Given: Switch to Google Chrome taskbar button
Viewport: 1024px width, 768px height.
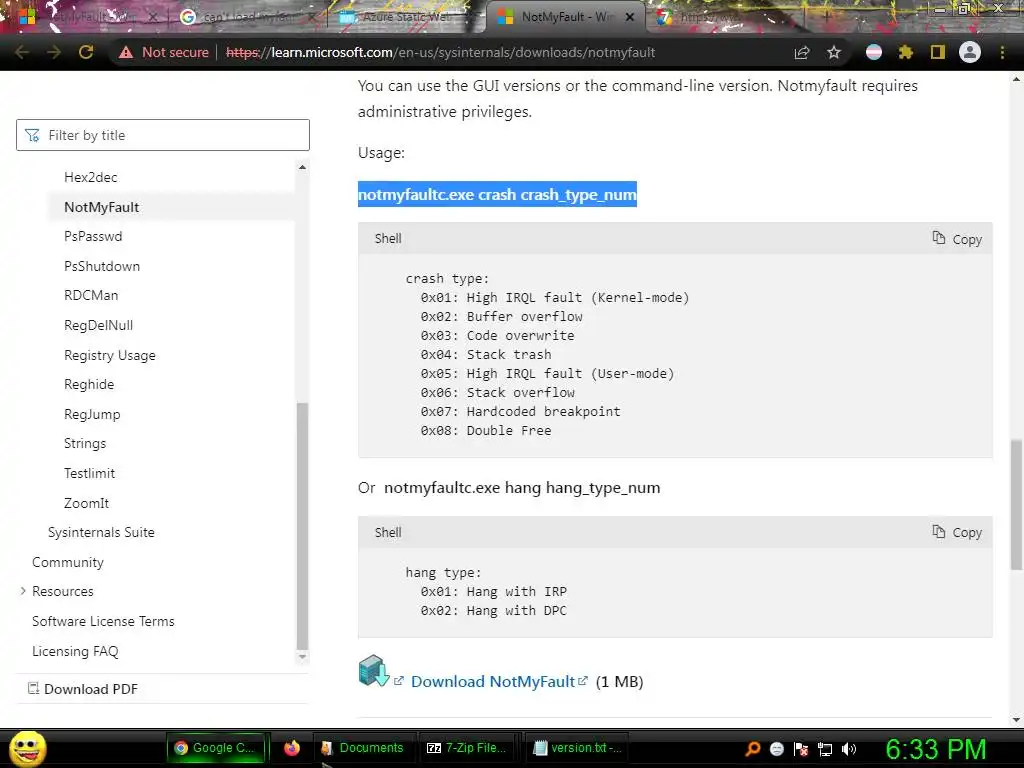Looking at the screenshot, I should tap(217, 748).
